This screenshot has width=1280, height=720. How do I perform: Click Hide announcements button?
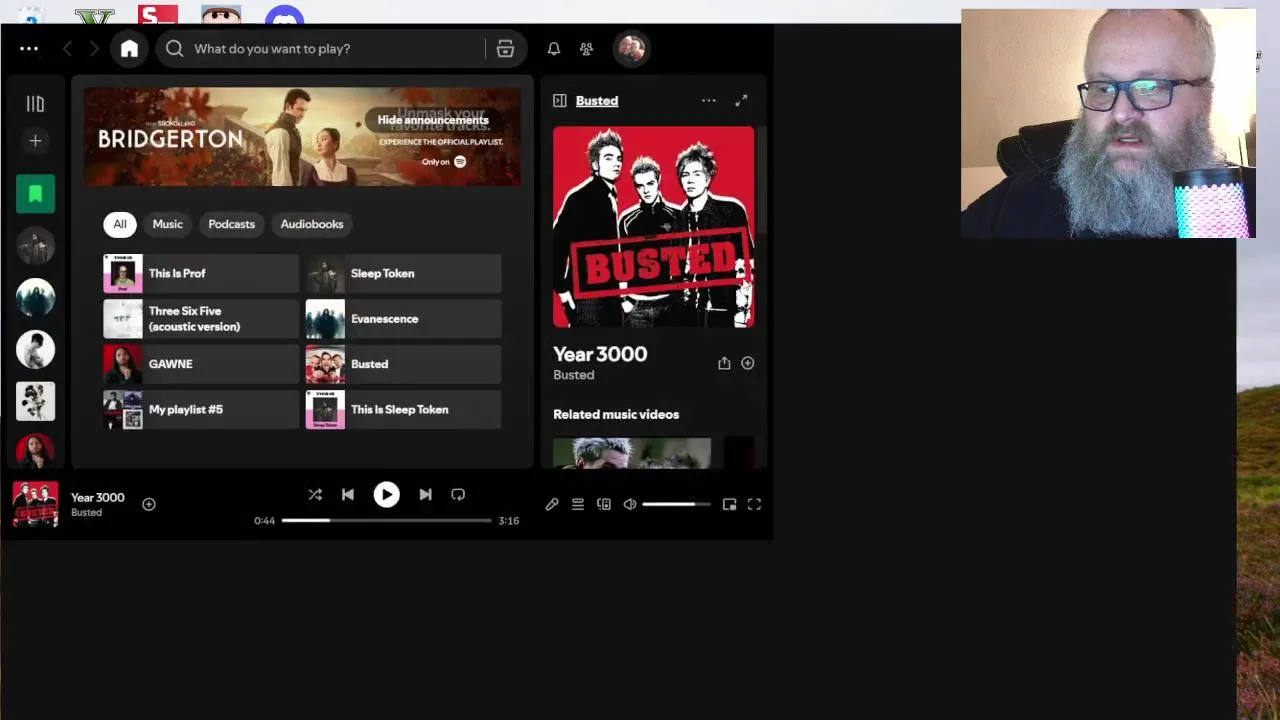coord(433,120)
